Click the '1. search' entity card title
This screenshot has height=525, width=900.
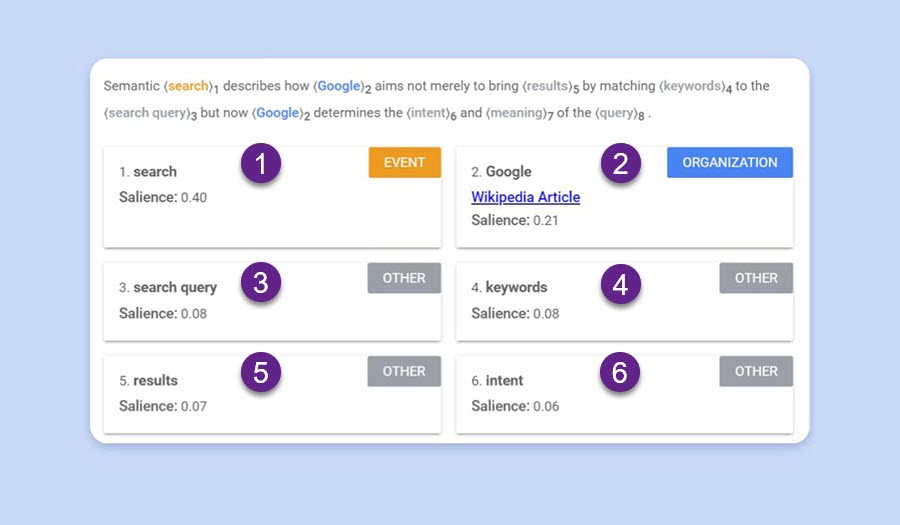(x=148, y=172)
